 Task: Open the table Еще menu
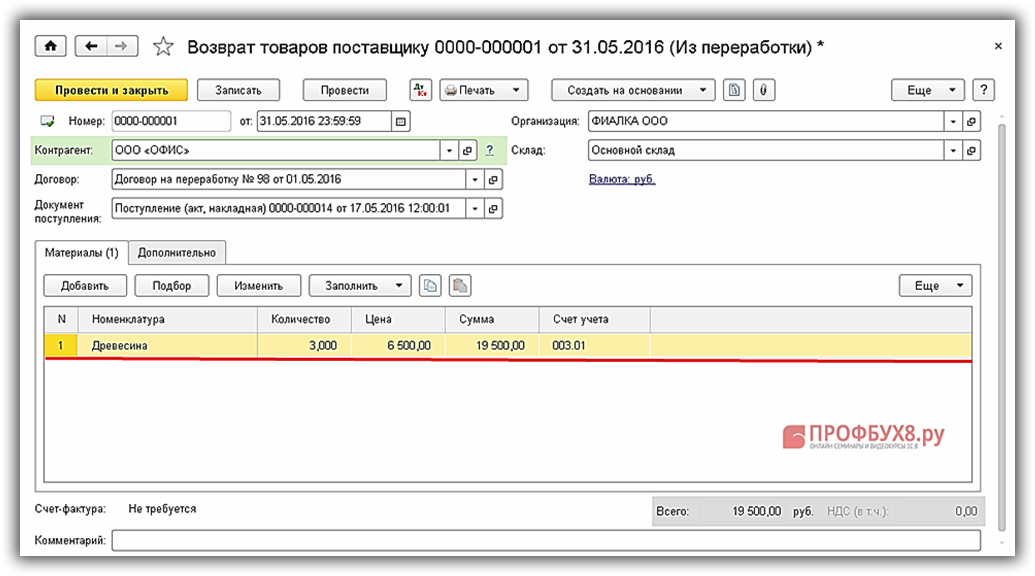point(935,286)
